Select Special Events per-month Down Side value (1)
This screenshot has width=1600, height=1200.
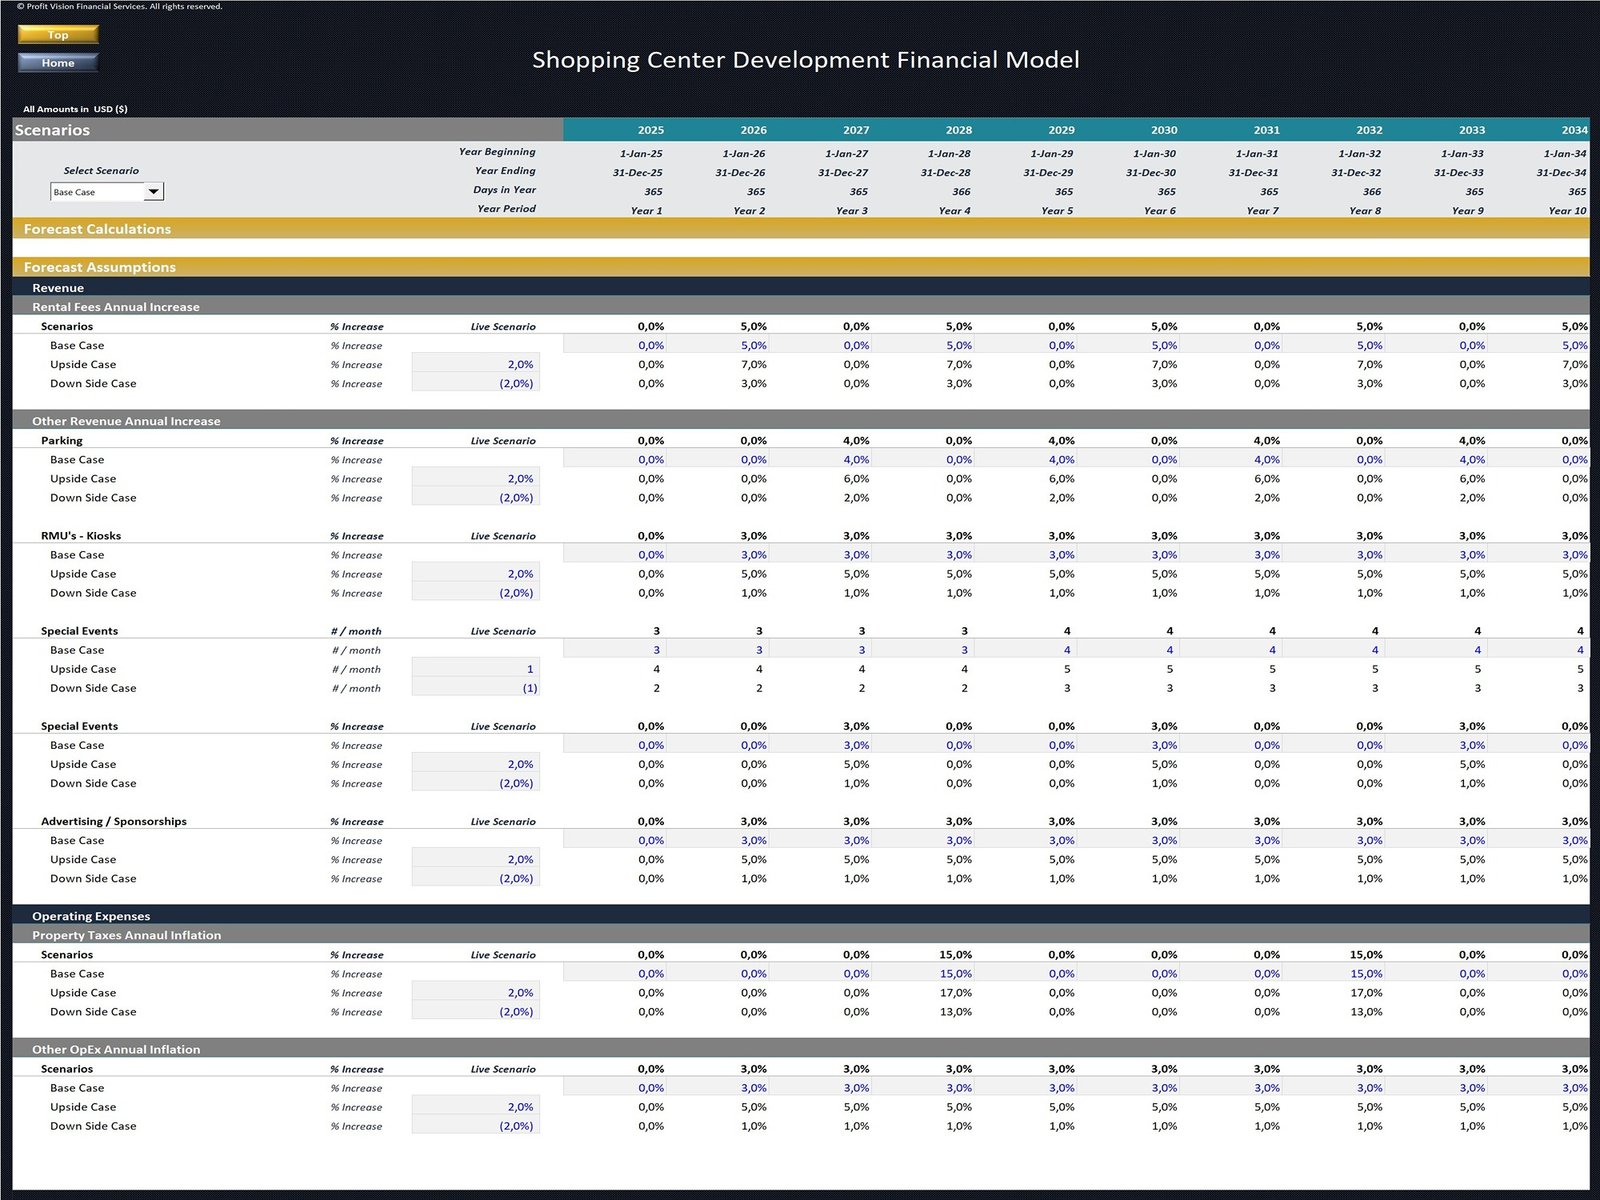point(476,688)
